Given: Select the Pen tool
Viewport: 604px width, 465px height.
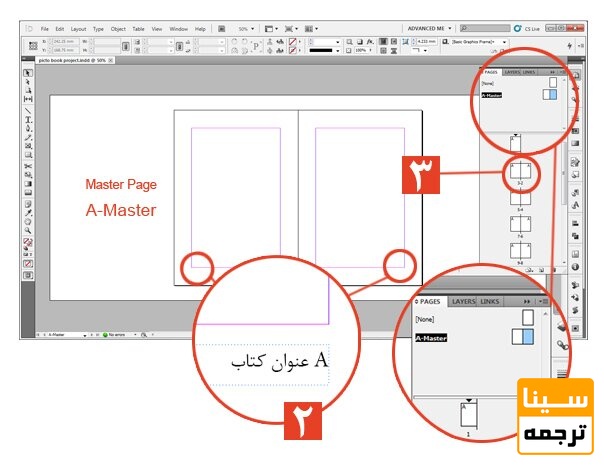Looking at the screenshot, I should coord(28,128).
